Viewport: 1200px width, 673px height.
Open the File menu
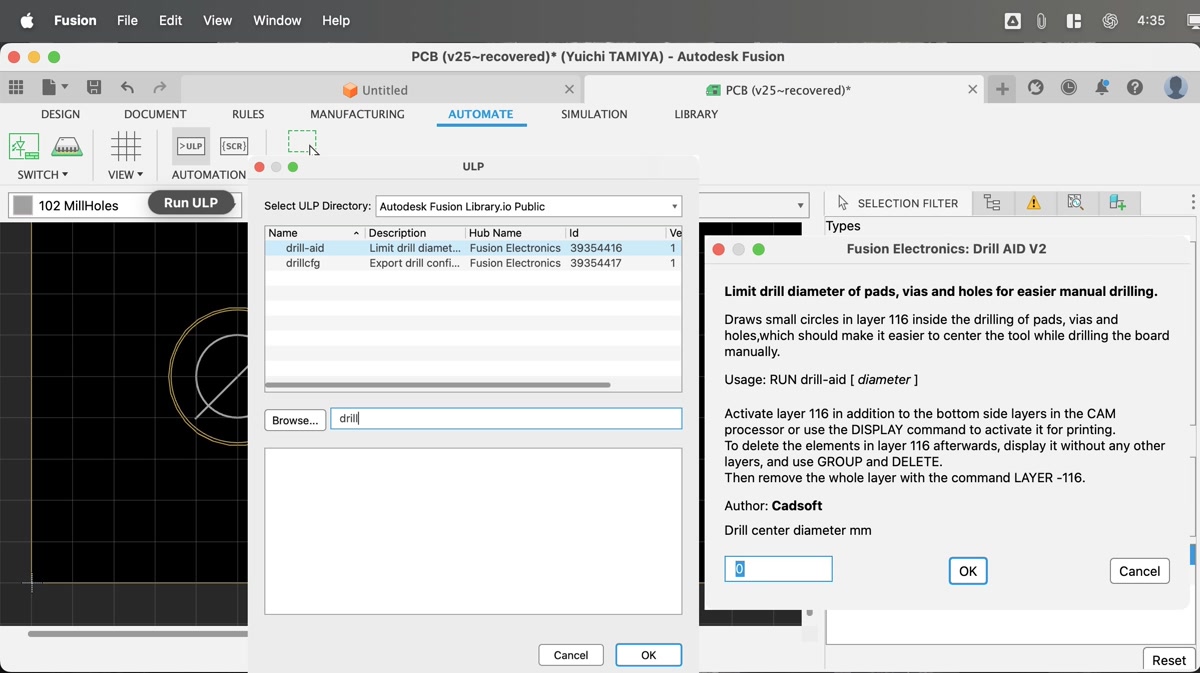(x=127, y=20)
